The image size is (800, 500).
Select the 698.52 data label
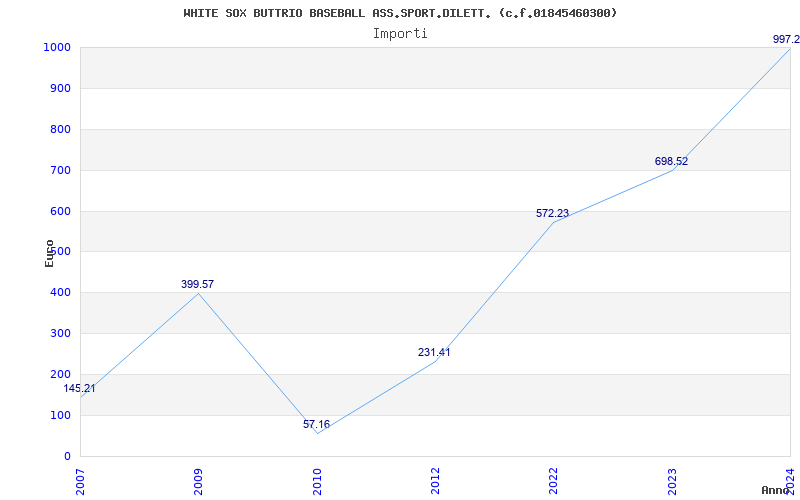671,161
